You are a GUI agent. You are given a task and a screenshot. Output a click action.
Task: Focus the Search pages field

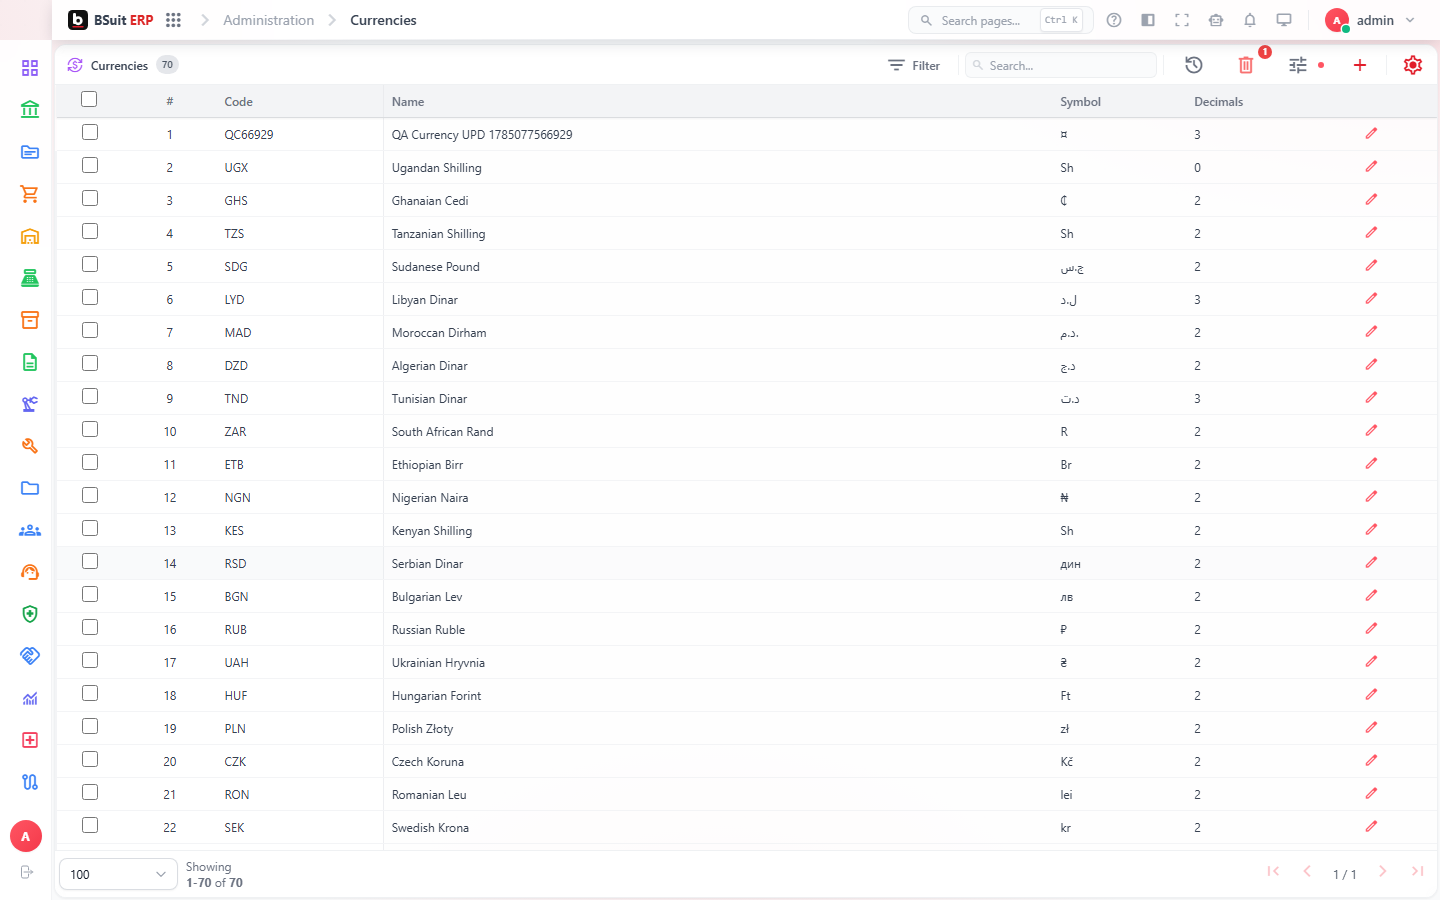(x=1001, y=20)
